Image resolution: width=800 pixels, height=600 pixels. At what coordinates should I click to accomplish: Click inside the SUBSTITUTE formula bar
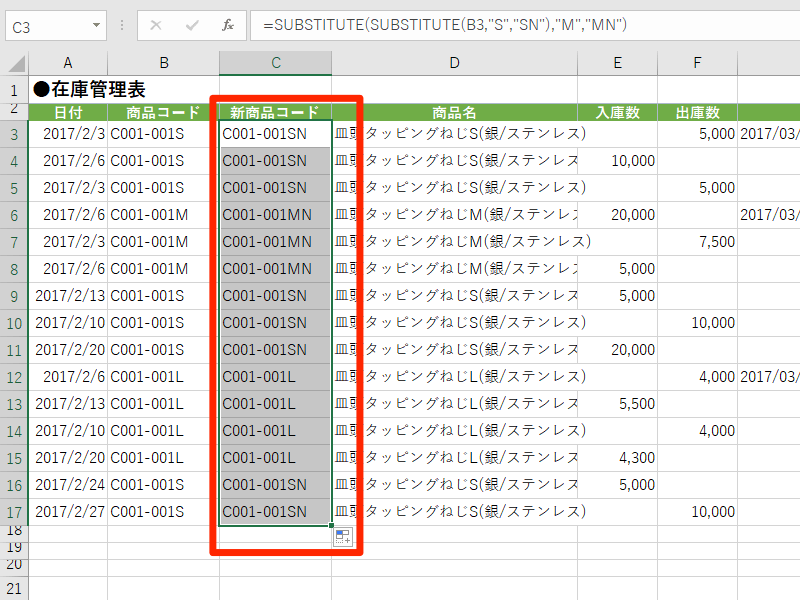(x=525, y=25)
